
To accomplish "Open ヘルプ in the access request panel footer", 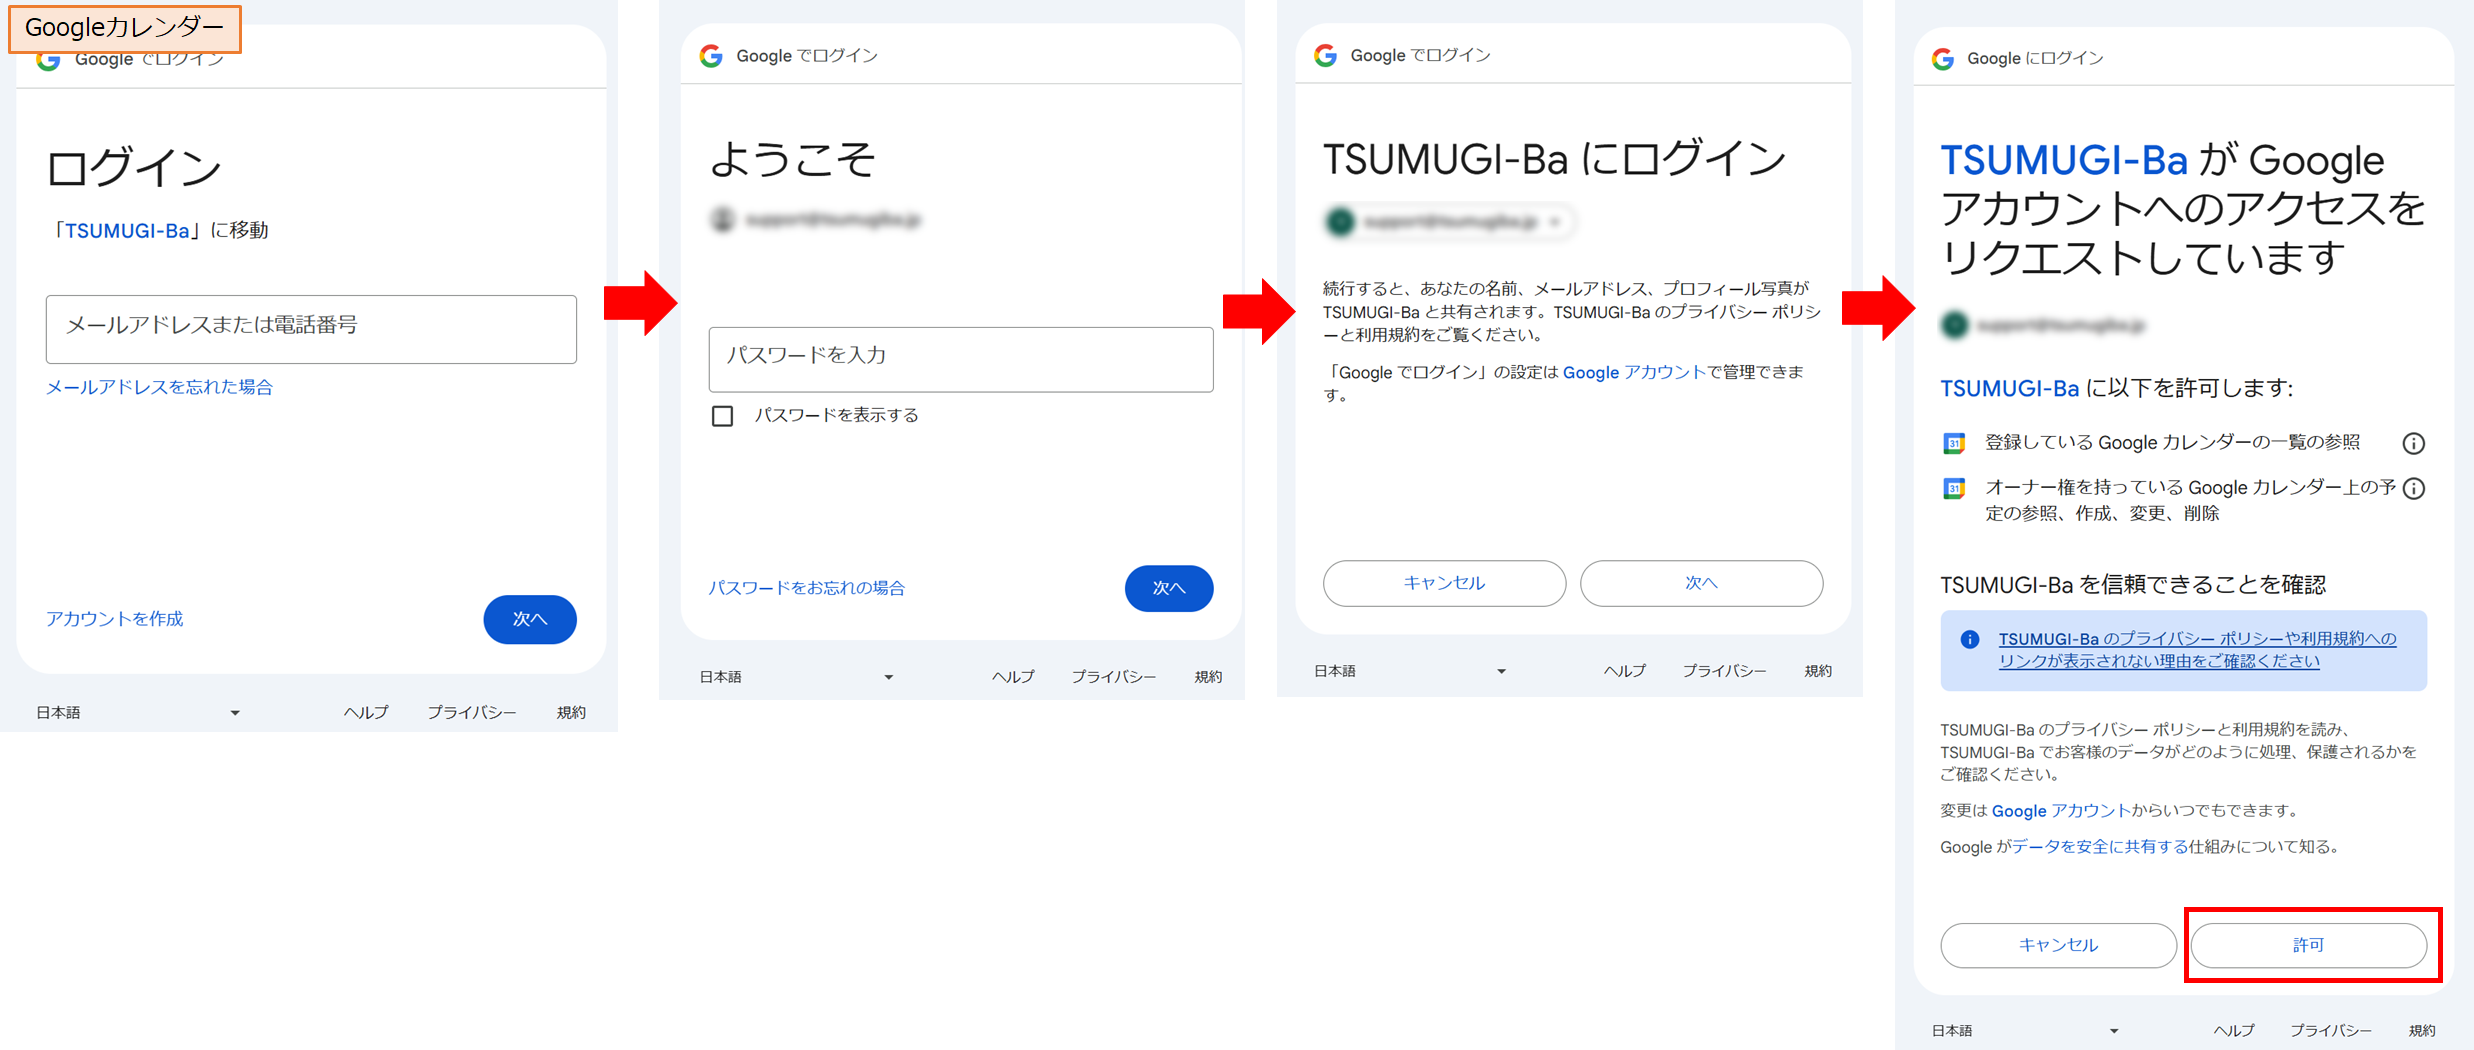I will pyautogui.click(x=2233, y=1031).
